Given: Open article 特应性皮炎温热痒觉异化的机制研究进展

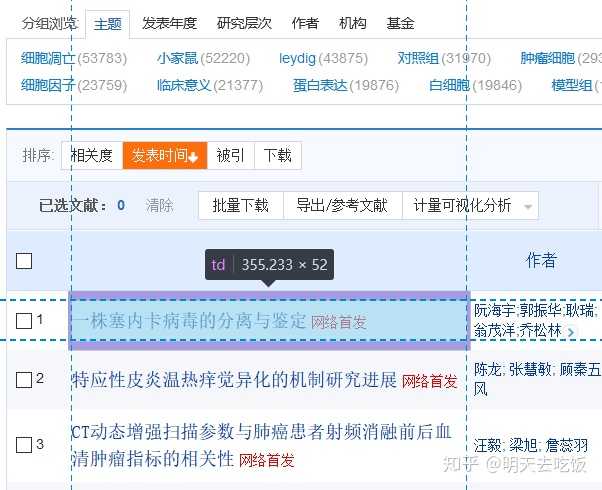Looking at the screenshot, I should pos(234,380).
